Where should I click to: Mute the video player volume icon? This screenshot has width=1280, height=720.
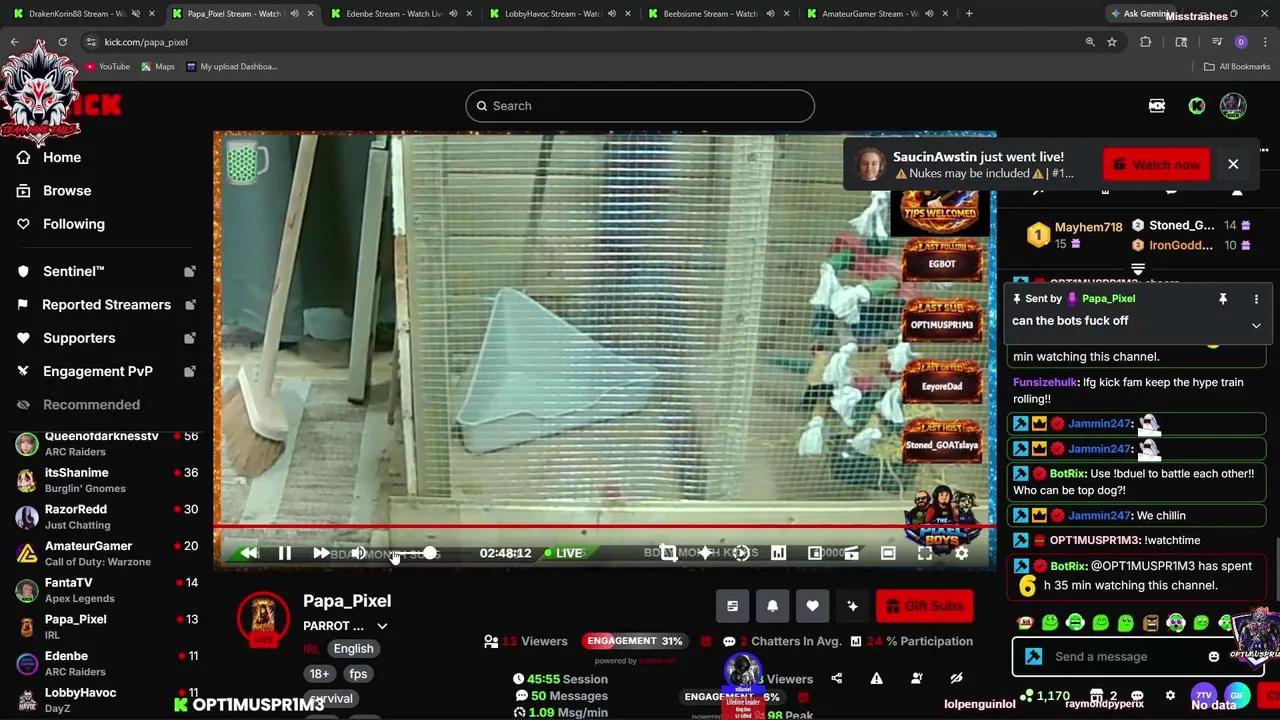tap(358, 553)
